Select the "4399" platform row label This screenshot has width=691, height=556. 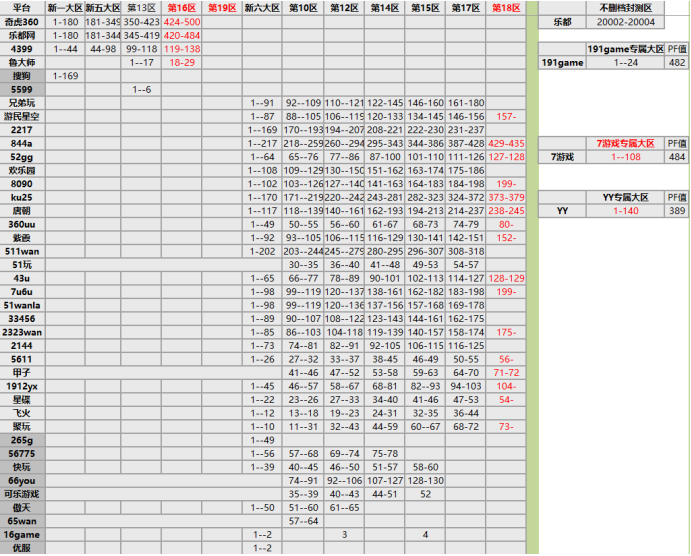(22, 49)
